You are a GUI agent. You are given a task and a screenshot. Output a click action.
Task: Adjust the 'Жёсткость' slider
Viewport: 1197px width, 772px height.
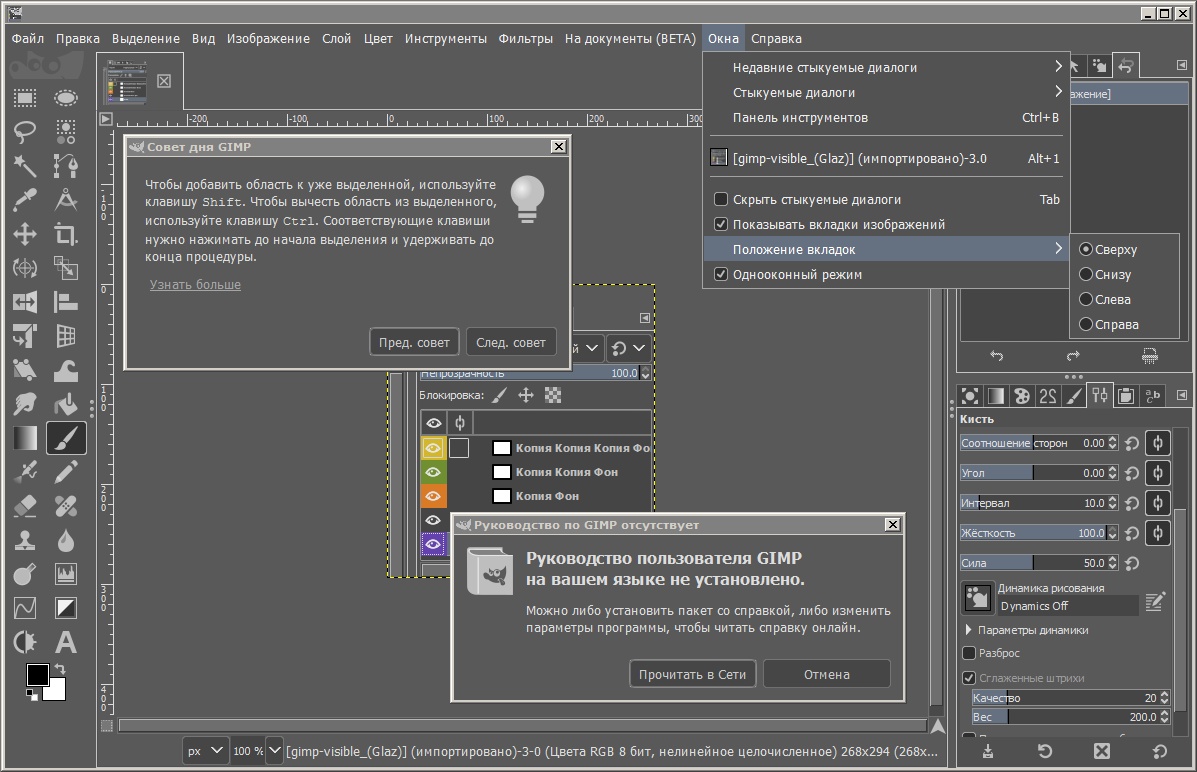(x=1033, y=533)
